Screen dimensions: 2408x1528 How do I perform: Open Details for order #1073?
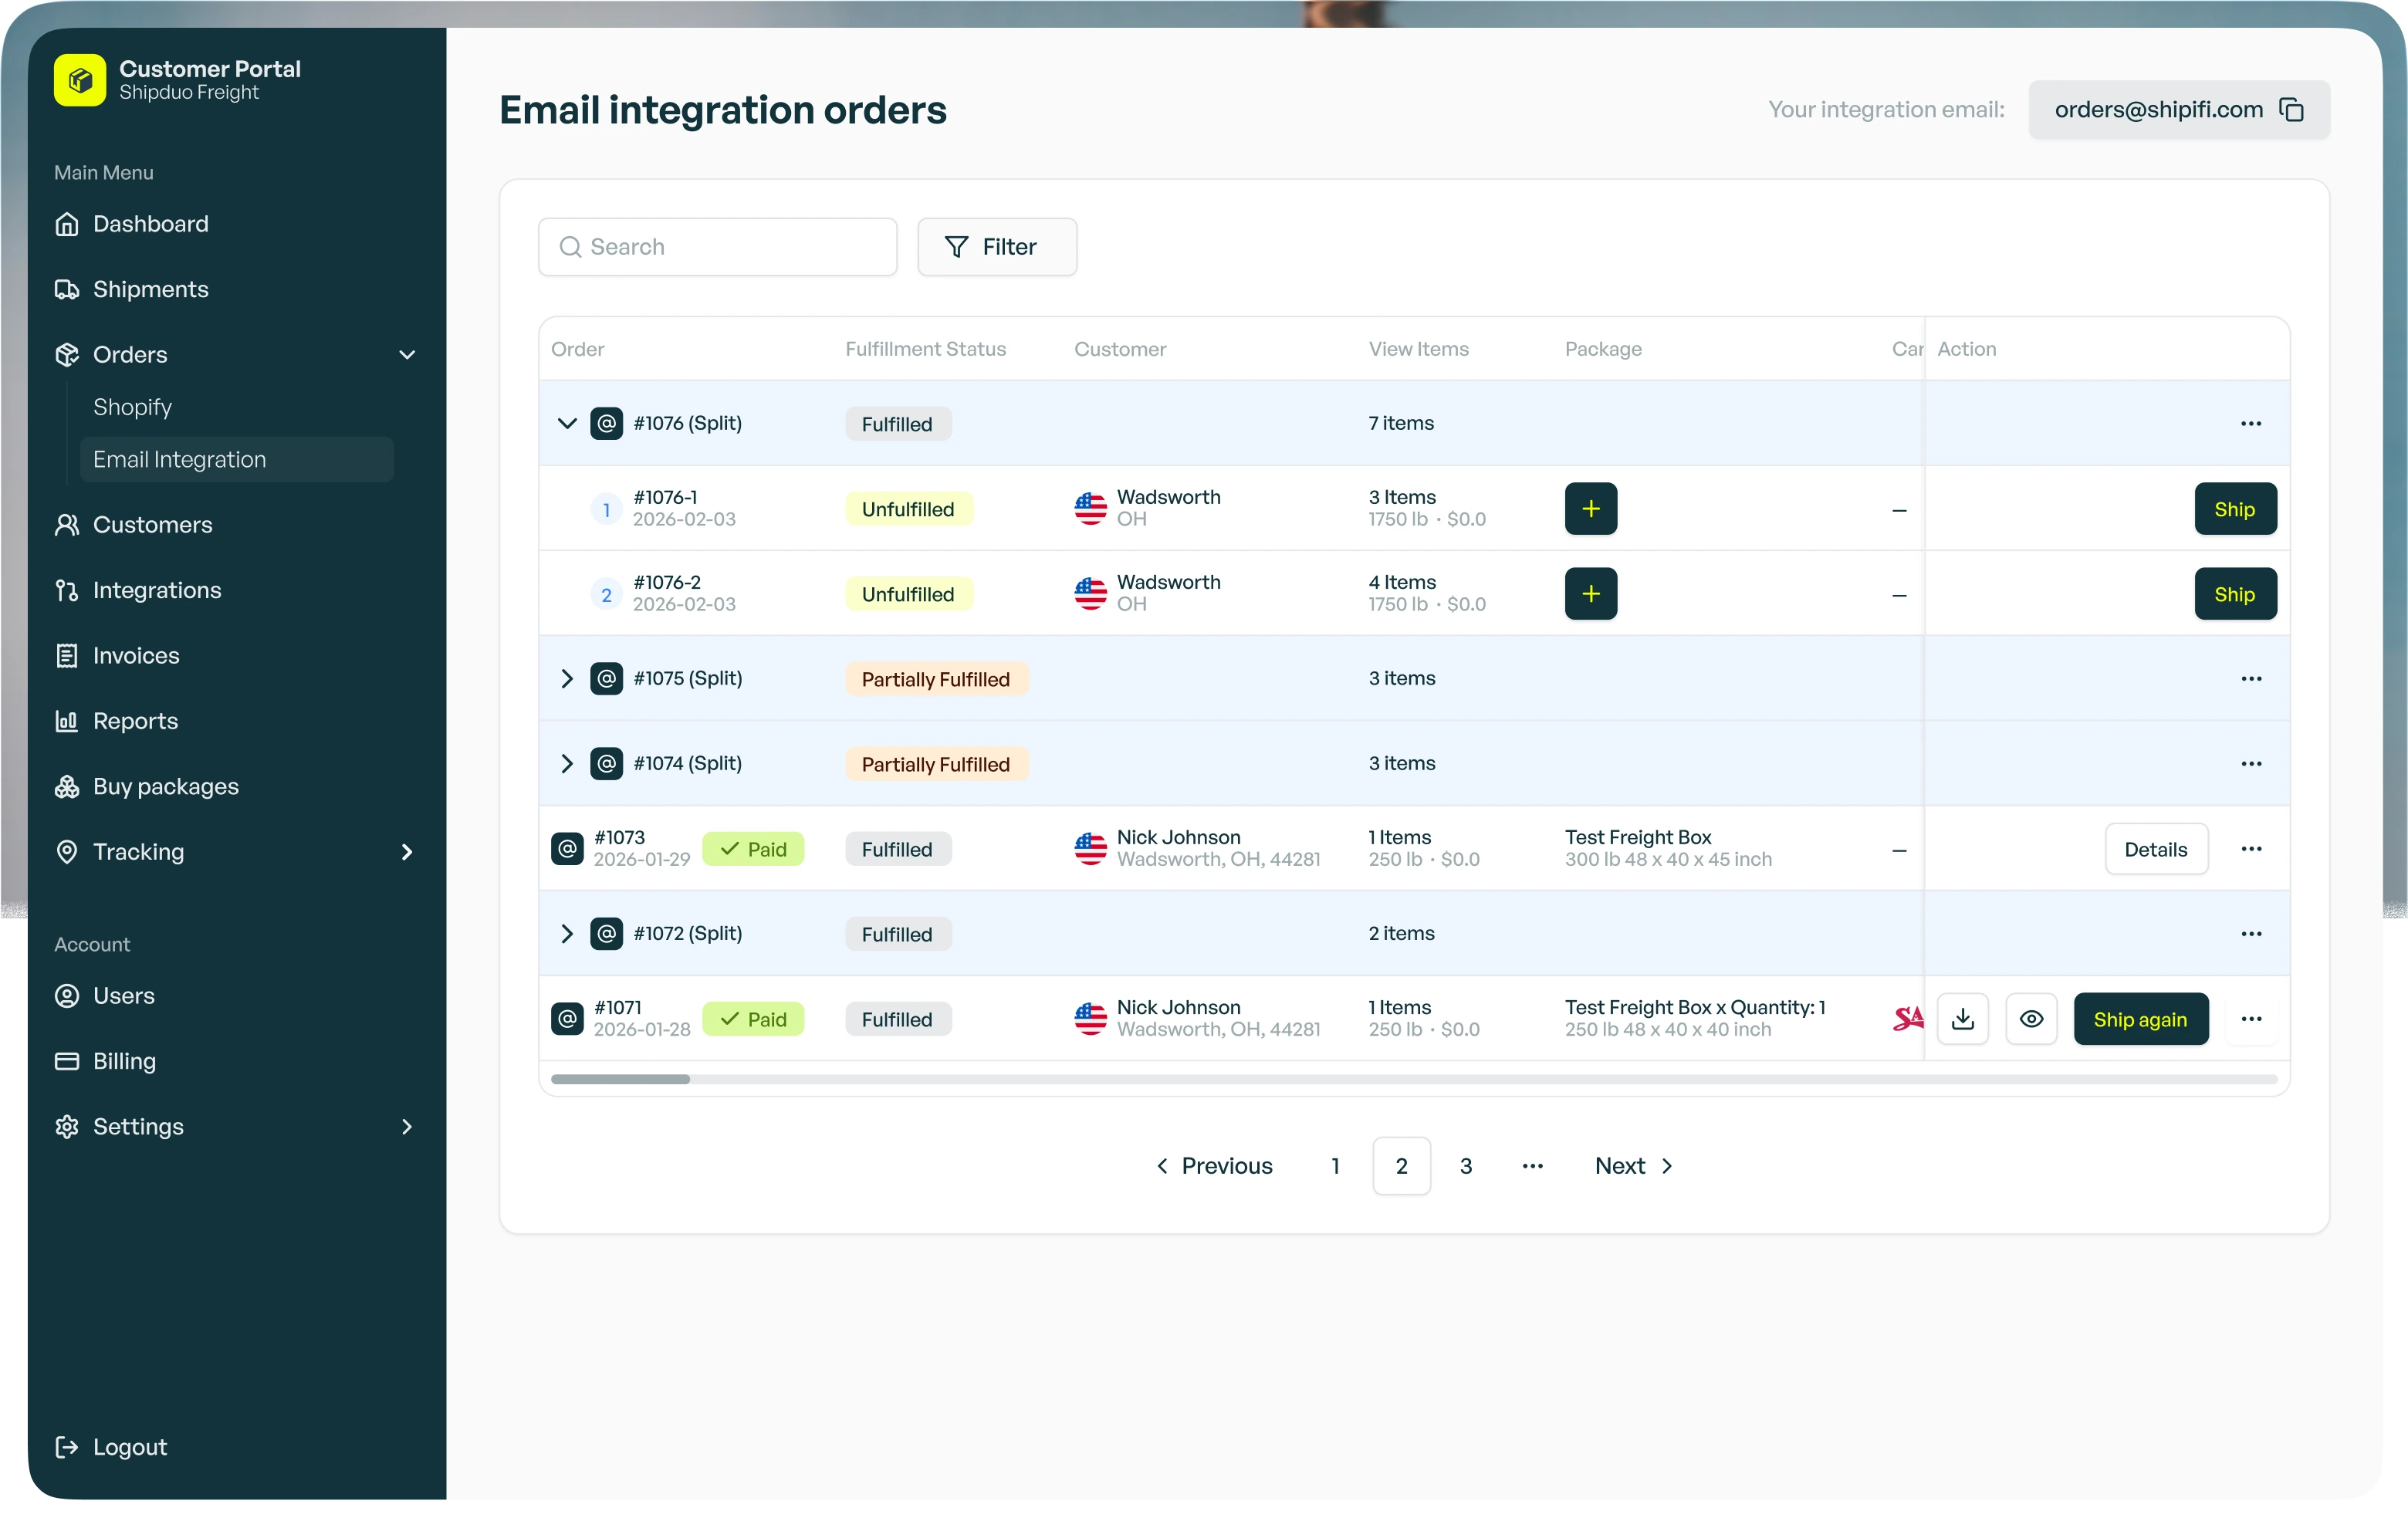tap(2155, 849)
